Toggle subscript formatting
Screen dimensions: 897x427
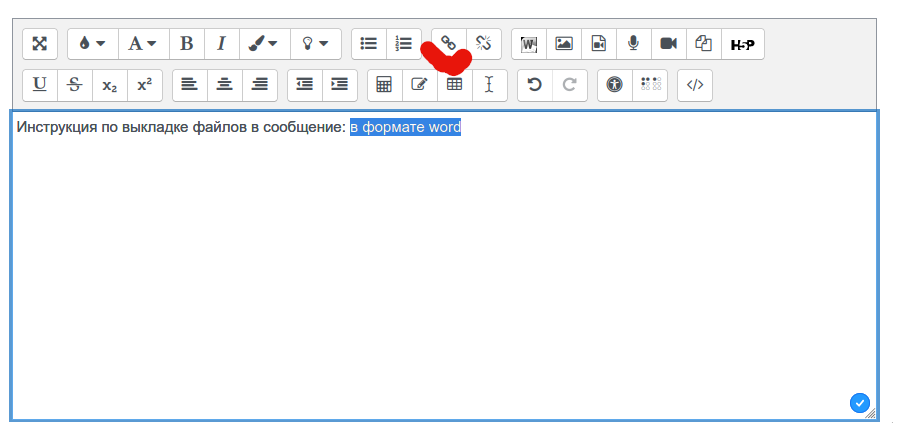pyautogui.click(x=109, y=85)
